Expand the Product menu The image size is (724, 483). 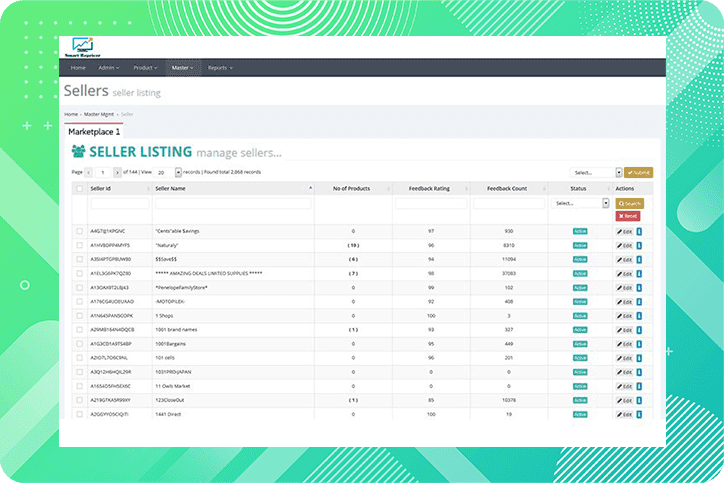pos(145,68)
